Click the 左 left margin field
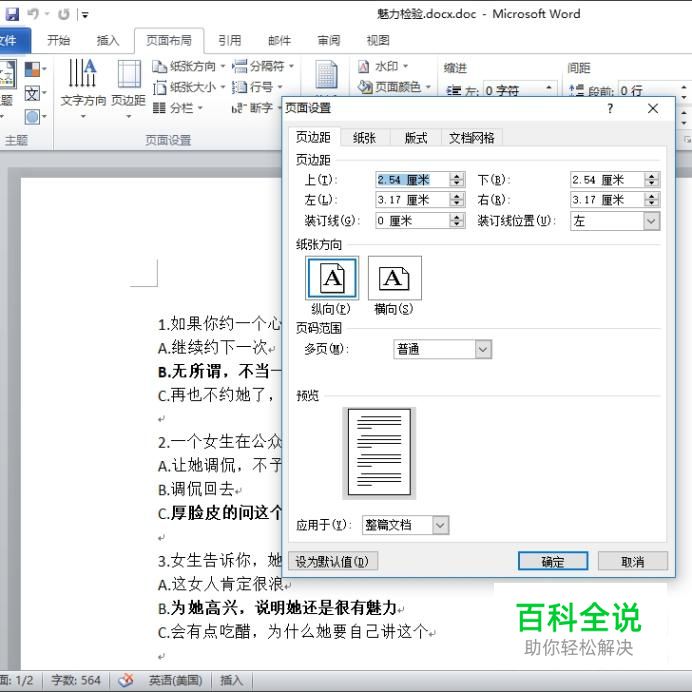 (x=413, y=199)
